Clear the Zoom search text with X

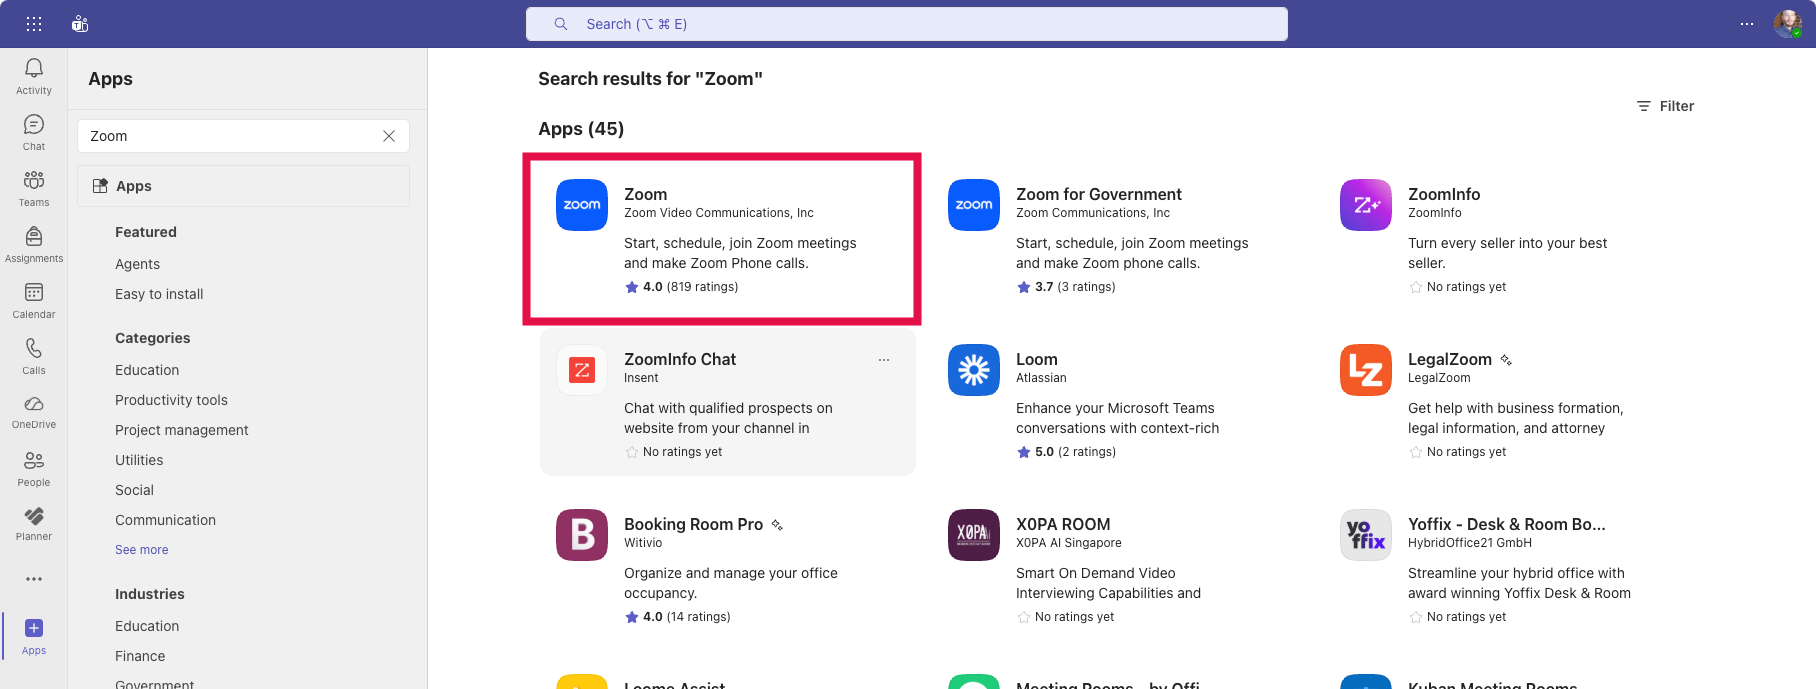click(x=389, y=136)
